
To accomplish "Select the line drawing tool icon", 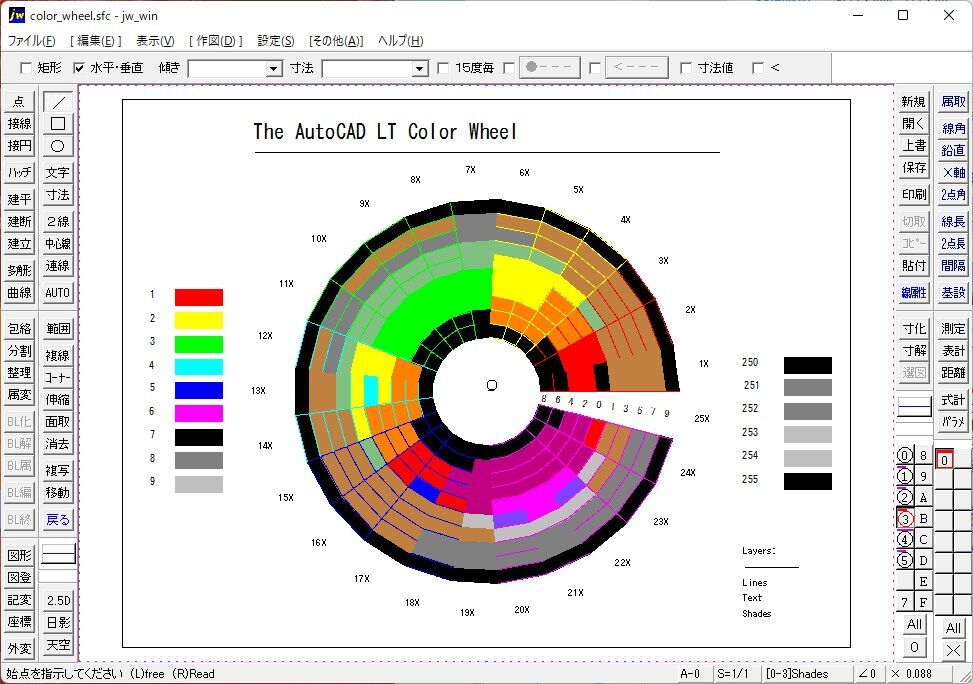I will pyautogui.click(x=58, y=102).
